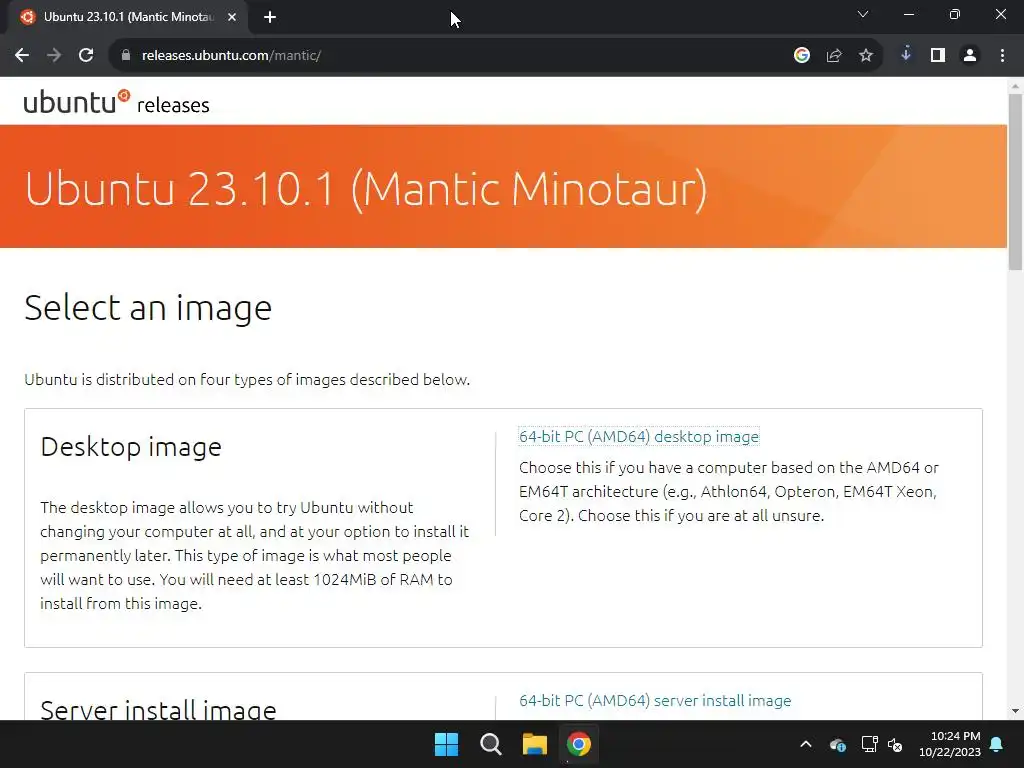
Task: Close the Ubuntu 23.10.1 tab
Action: coord(232,18)
